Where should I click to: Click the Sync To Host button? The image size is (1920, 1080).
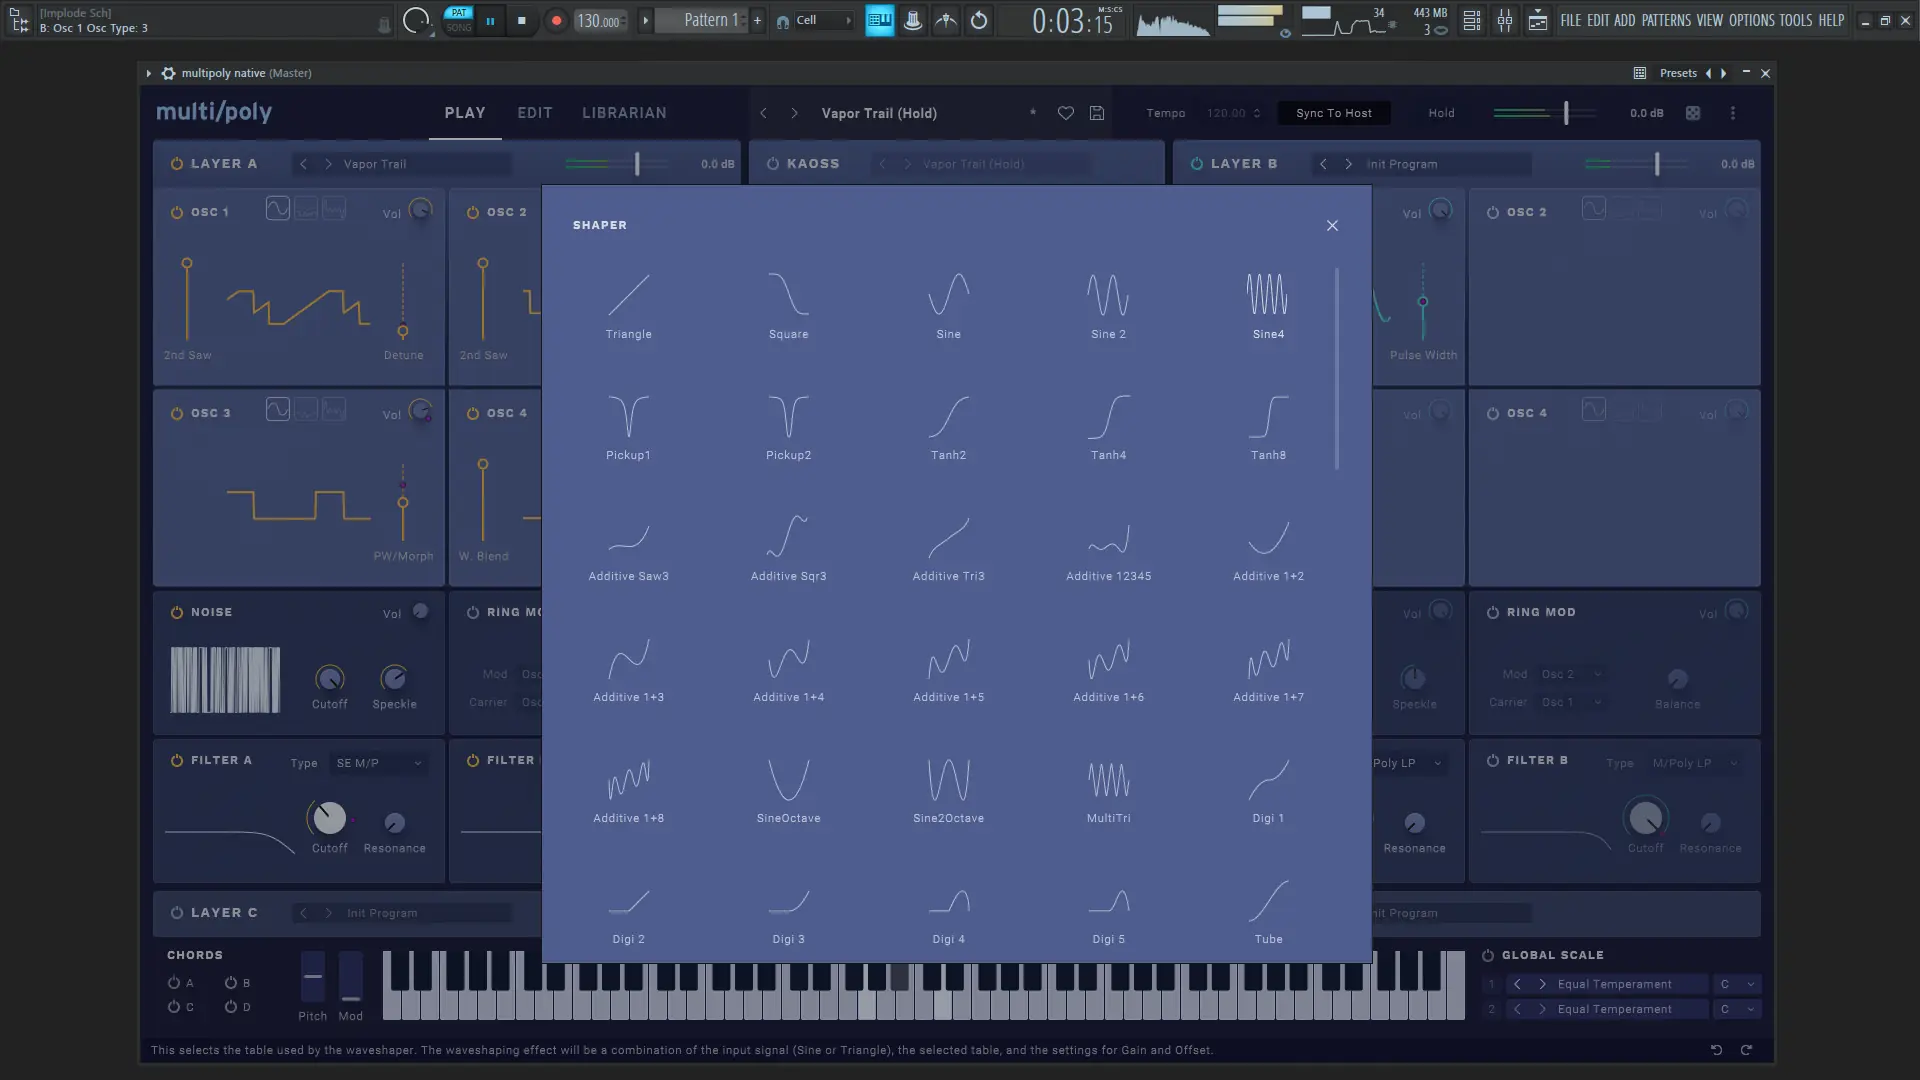[1333, 113]
